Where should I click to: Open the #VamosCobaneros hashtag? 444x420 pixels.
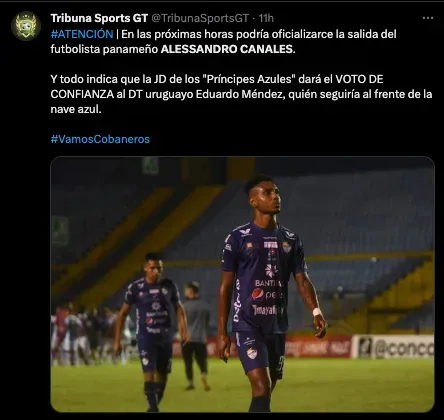coord(100,139)
